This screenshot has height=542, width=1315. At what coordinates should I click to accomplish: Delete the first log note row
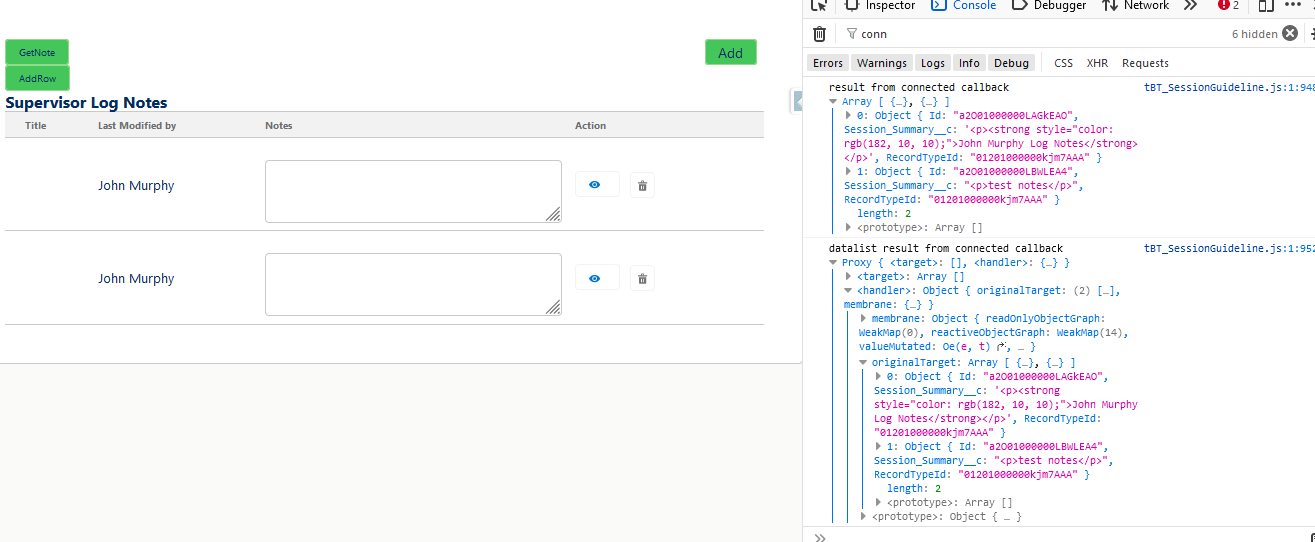coord(642,185)
